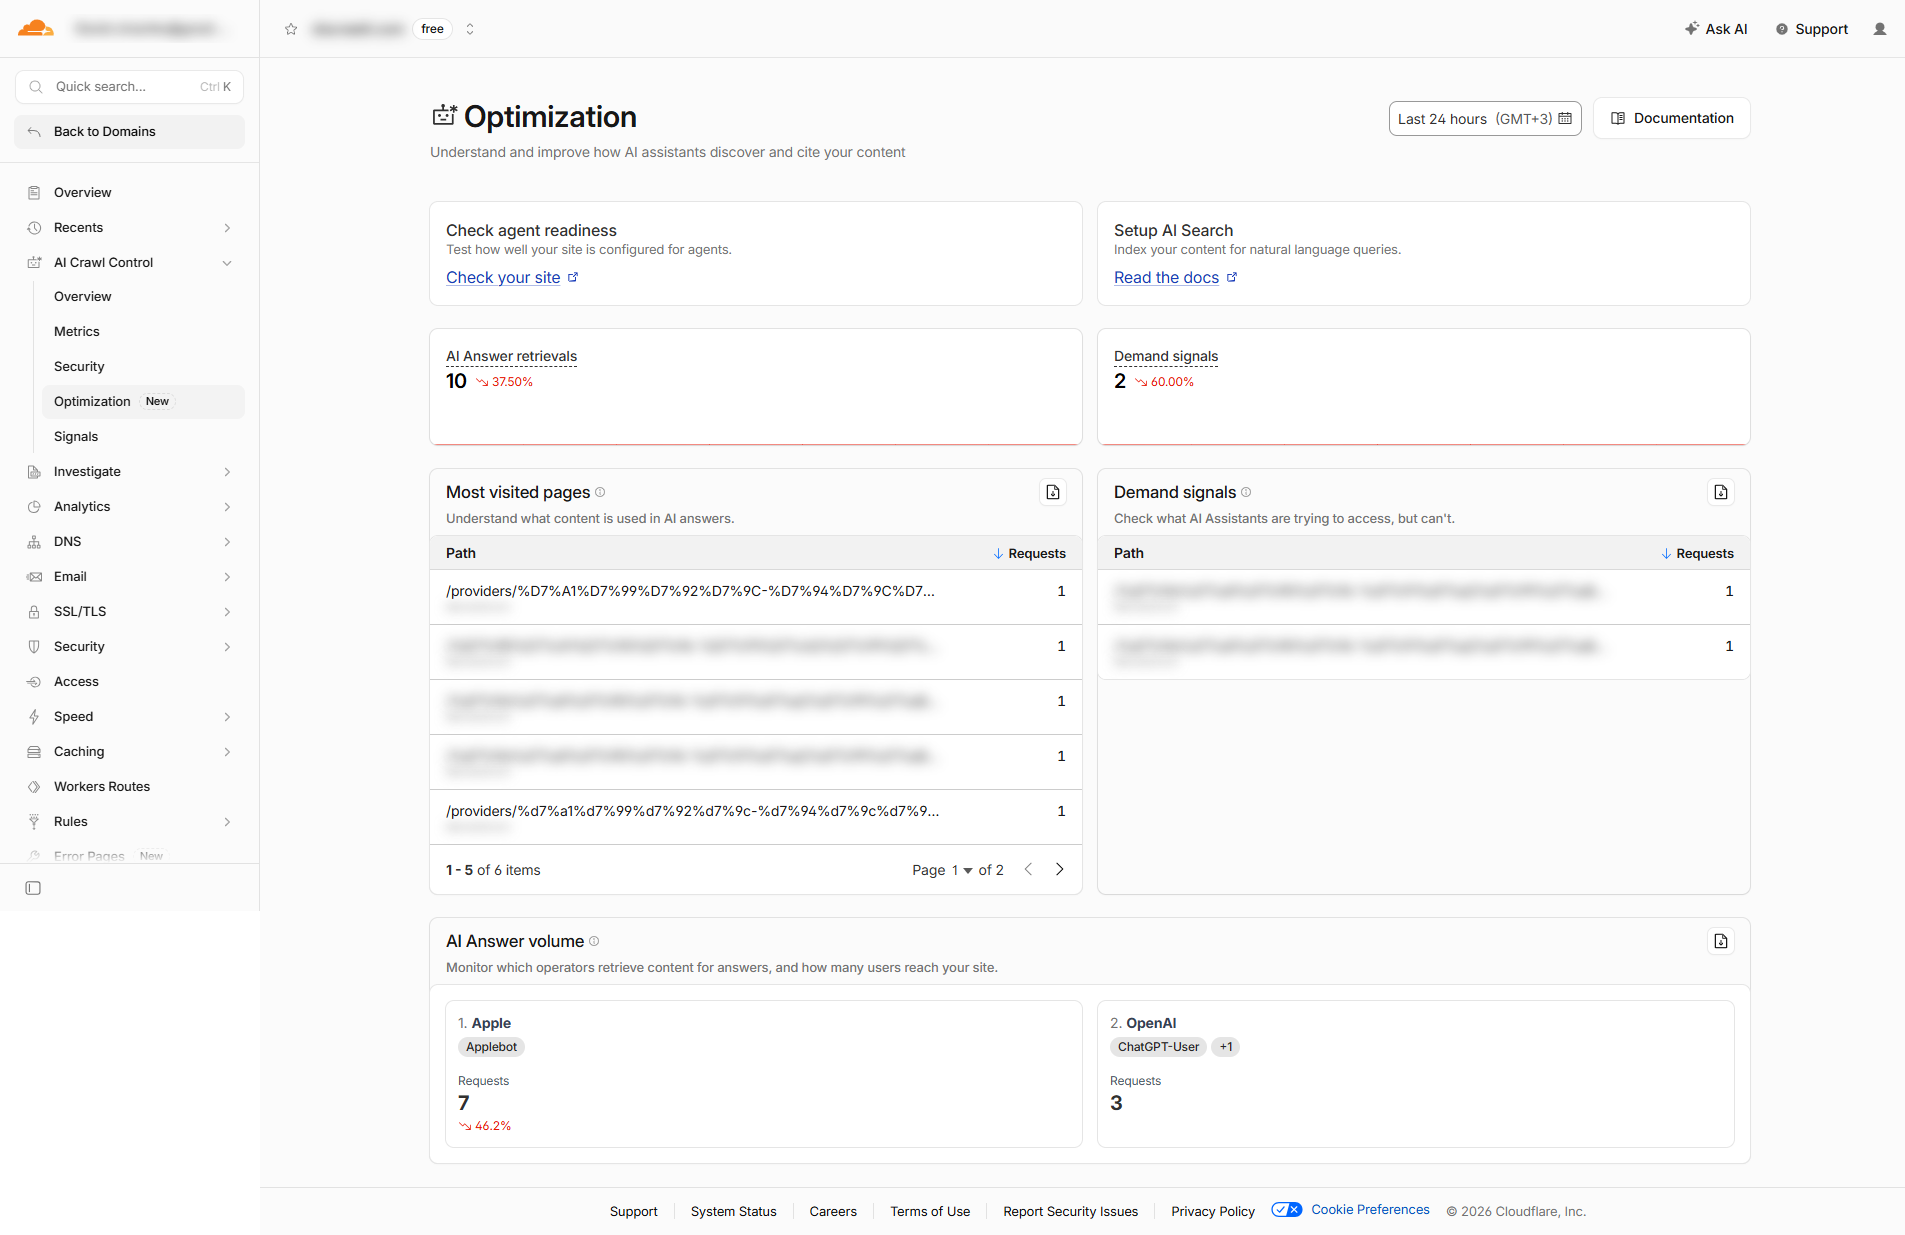The height and width of the screenshot is (1235, 1905).
Task: Open the page number dropdown
Action: point(962,871)
